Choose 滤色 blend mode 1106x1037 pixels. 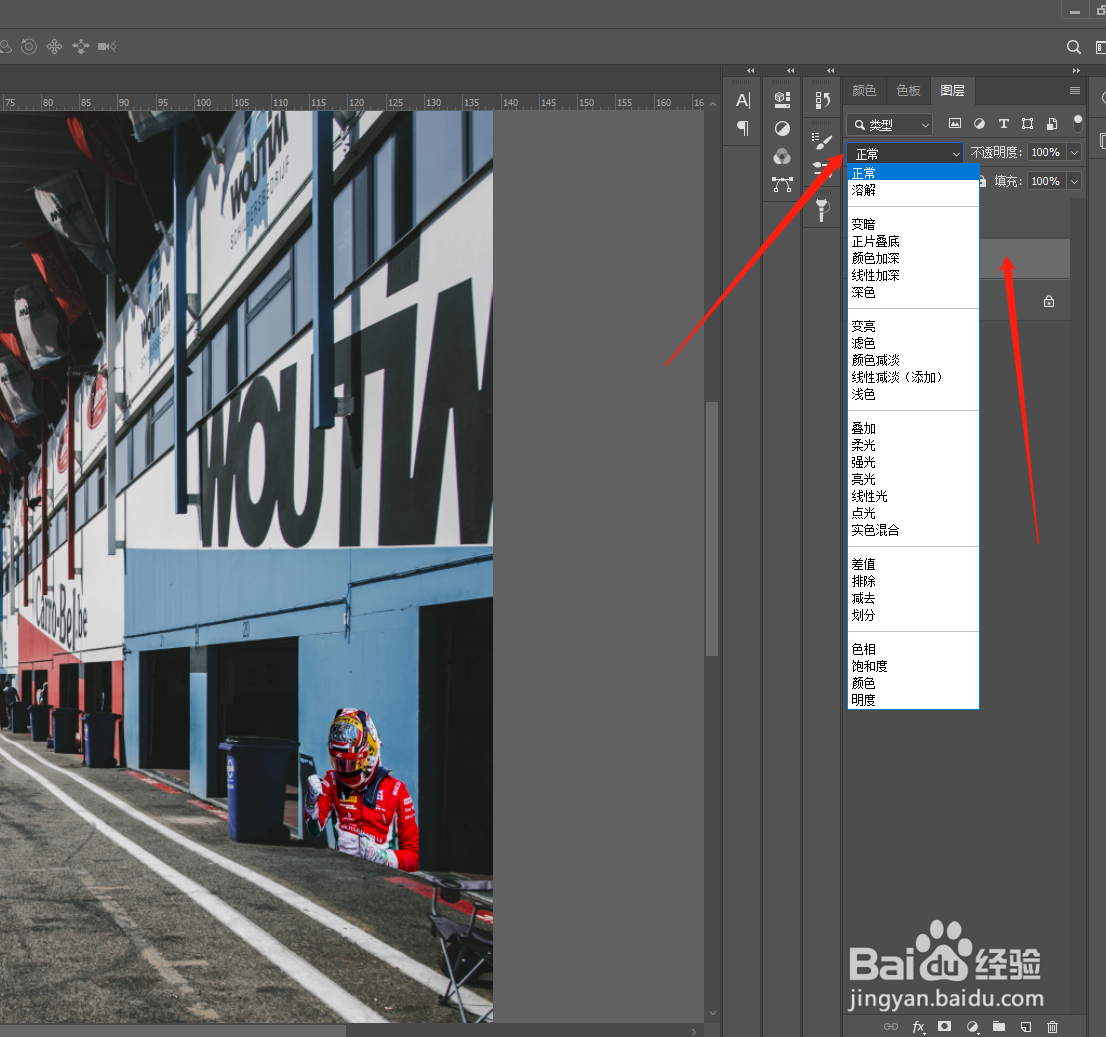(913, 343)
